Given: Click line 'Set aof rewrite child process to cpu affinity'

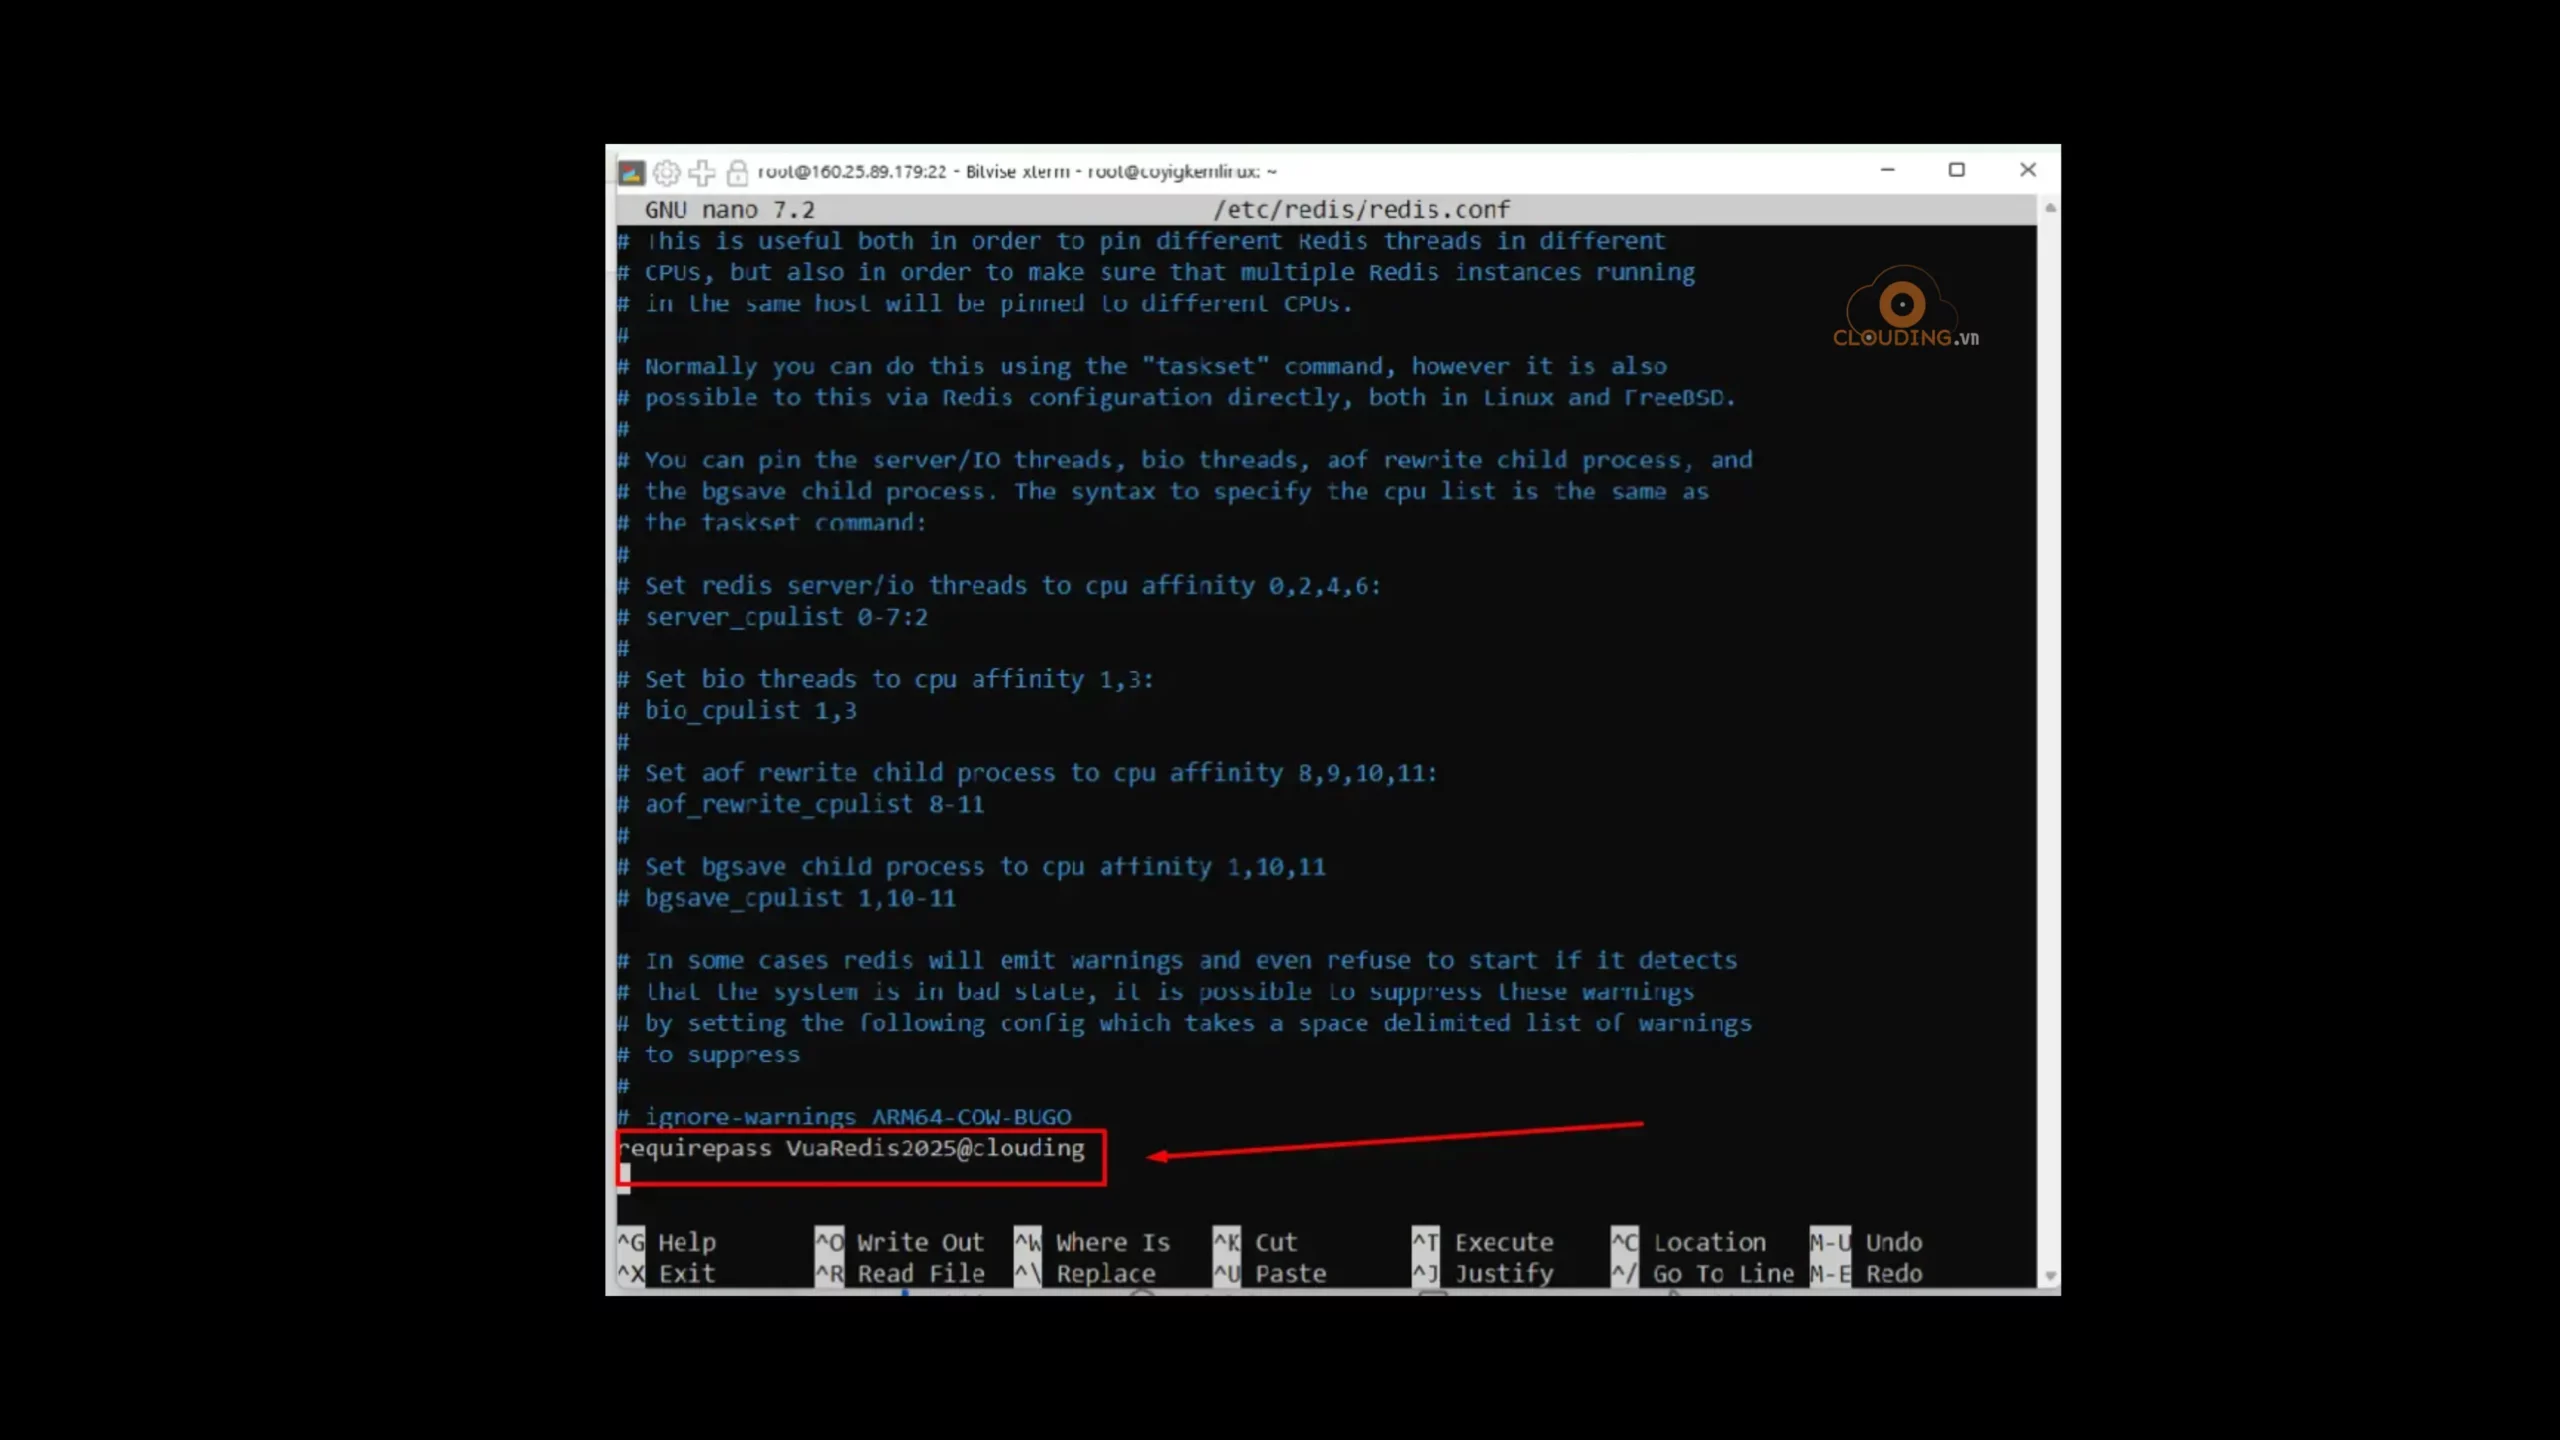Looking at the screenshot, I should pyautogui.click(x=1027, y=773).
